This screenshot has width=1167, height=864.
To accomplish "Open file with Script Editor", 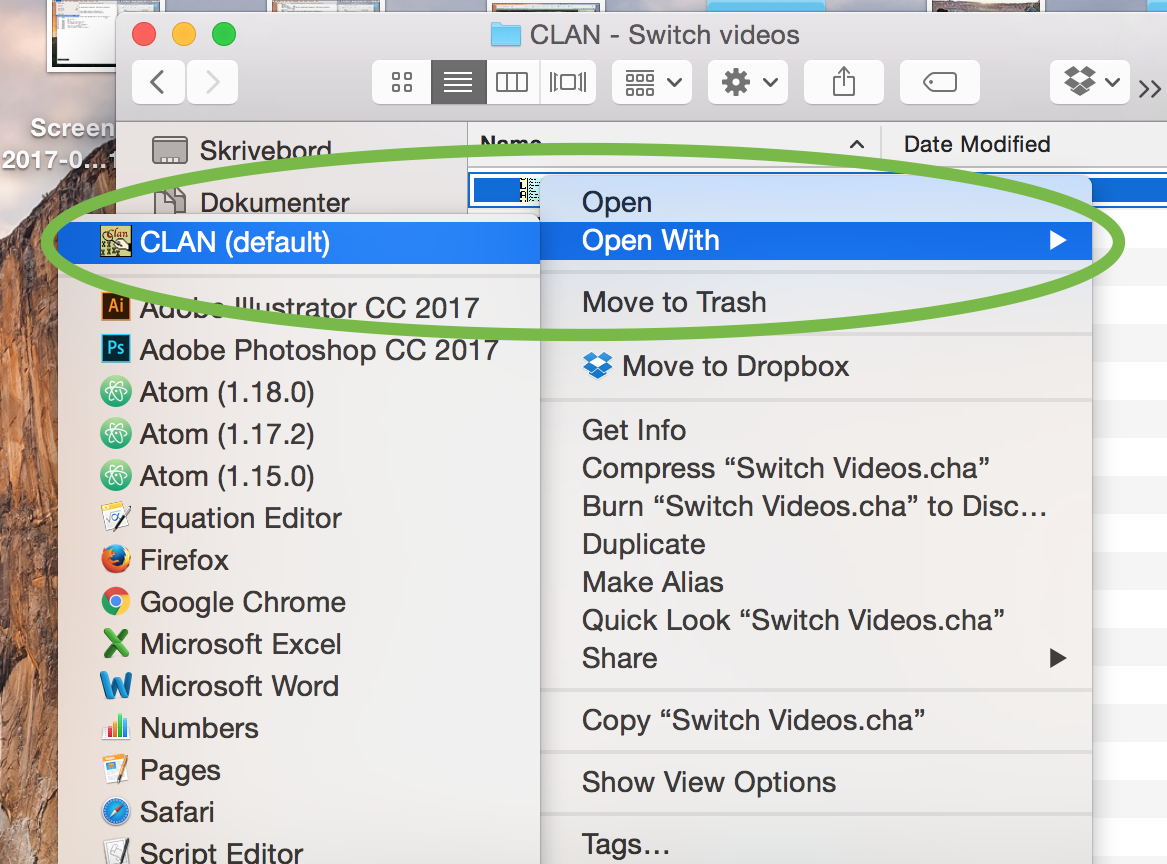I will tap(299, 849).
